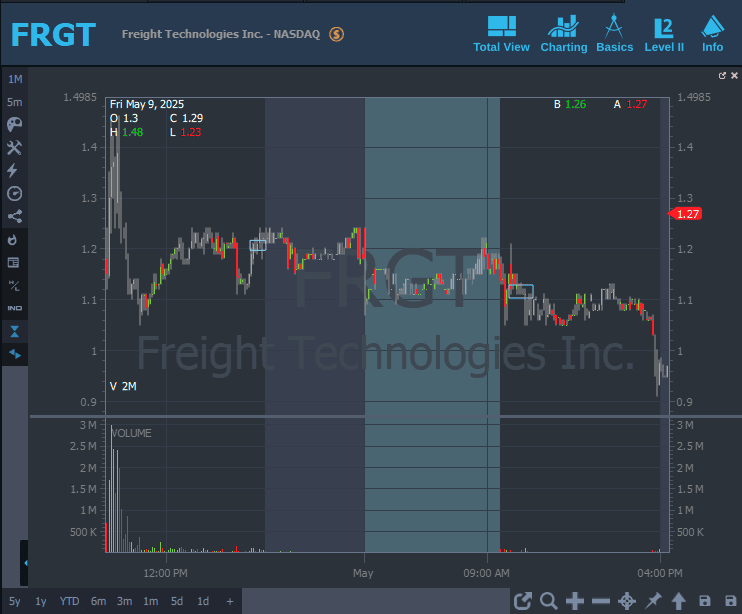Click the 04:00 PM time axis label

(660, 573)
